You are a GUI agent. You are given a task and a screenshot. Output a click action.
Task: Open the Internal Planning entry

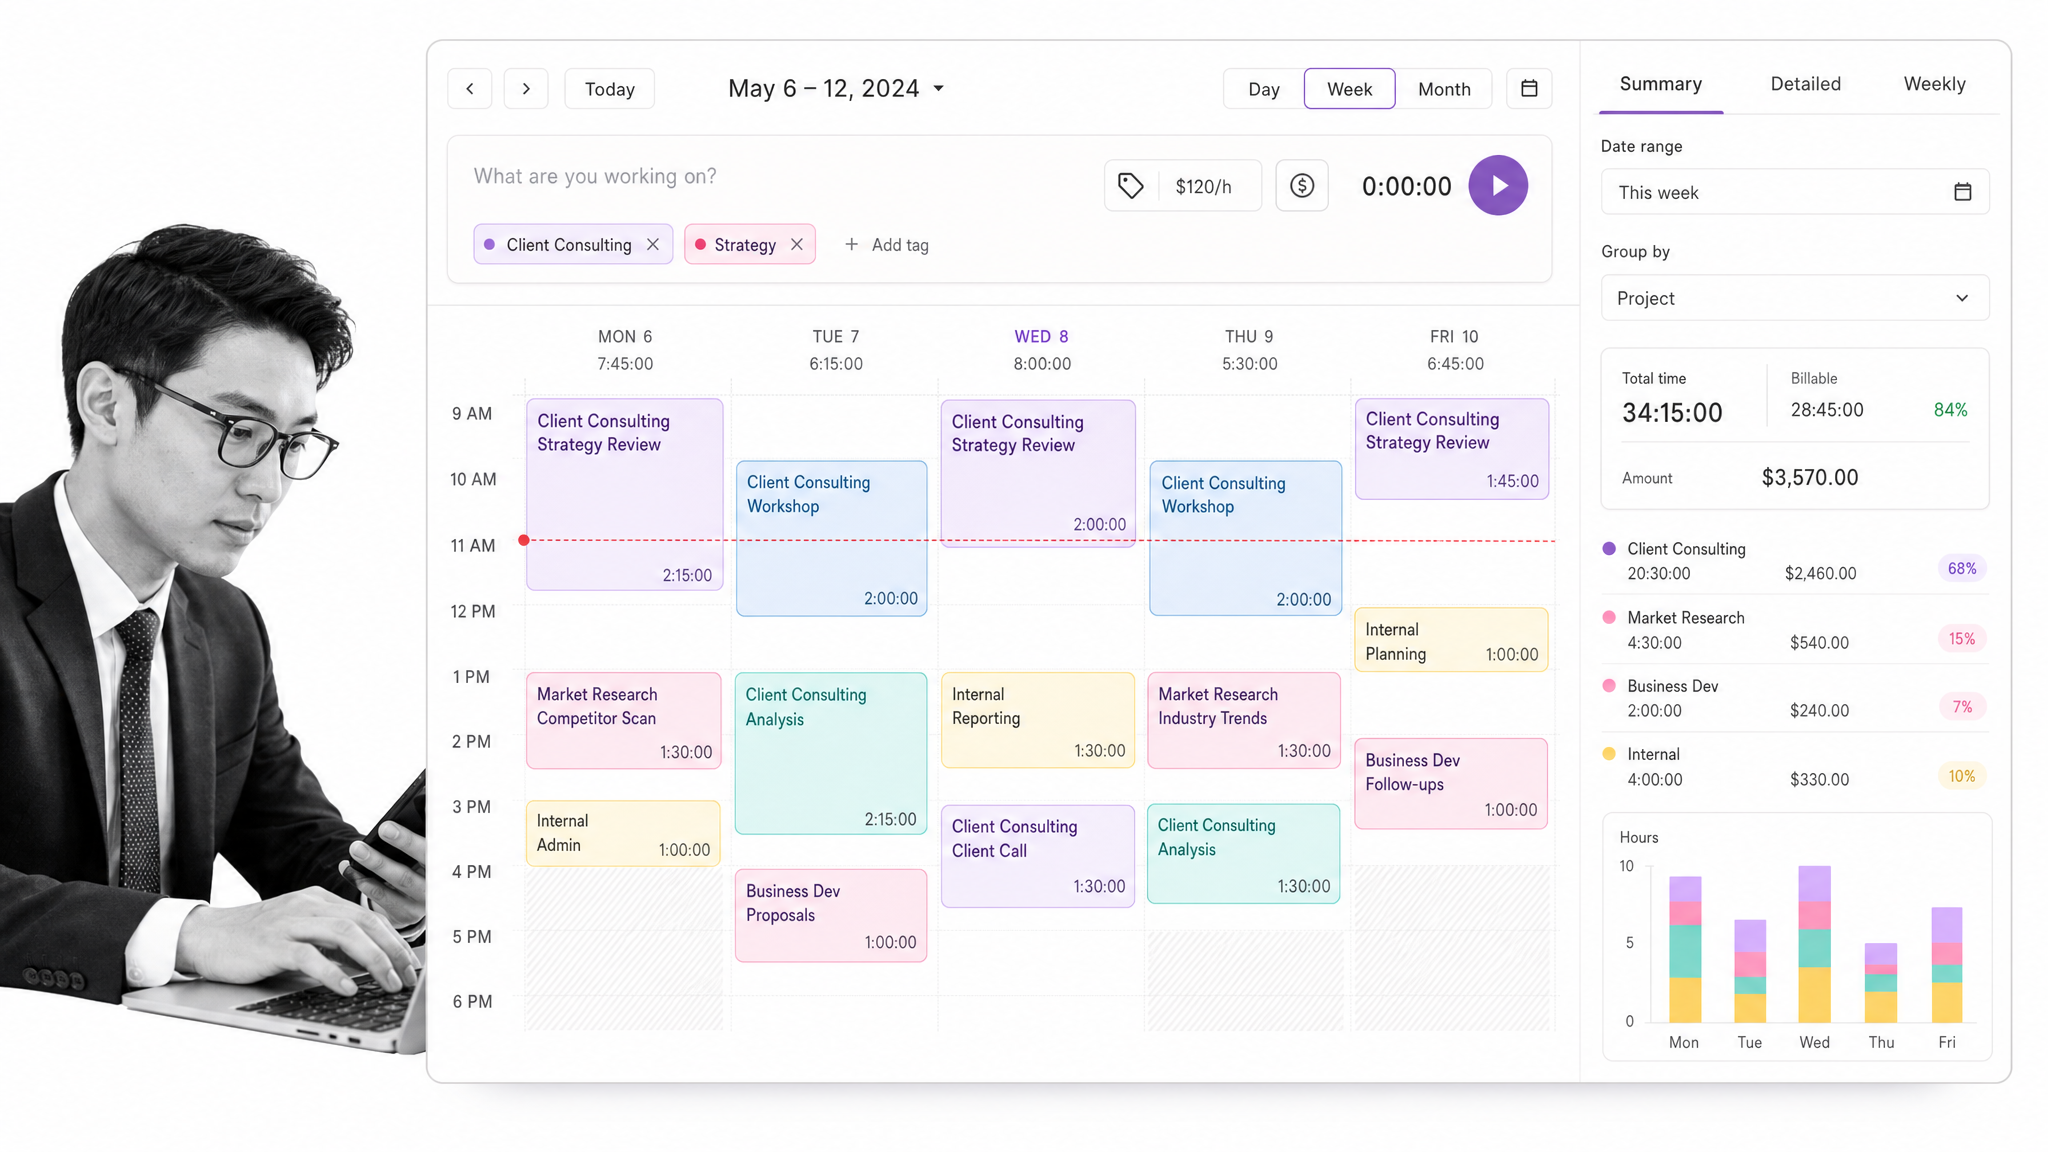click(x=1451, y=640)
